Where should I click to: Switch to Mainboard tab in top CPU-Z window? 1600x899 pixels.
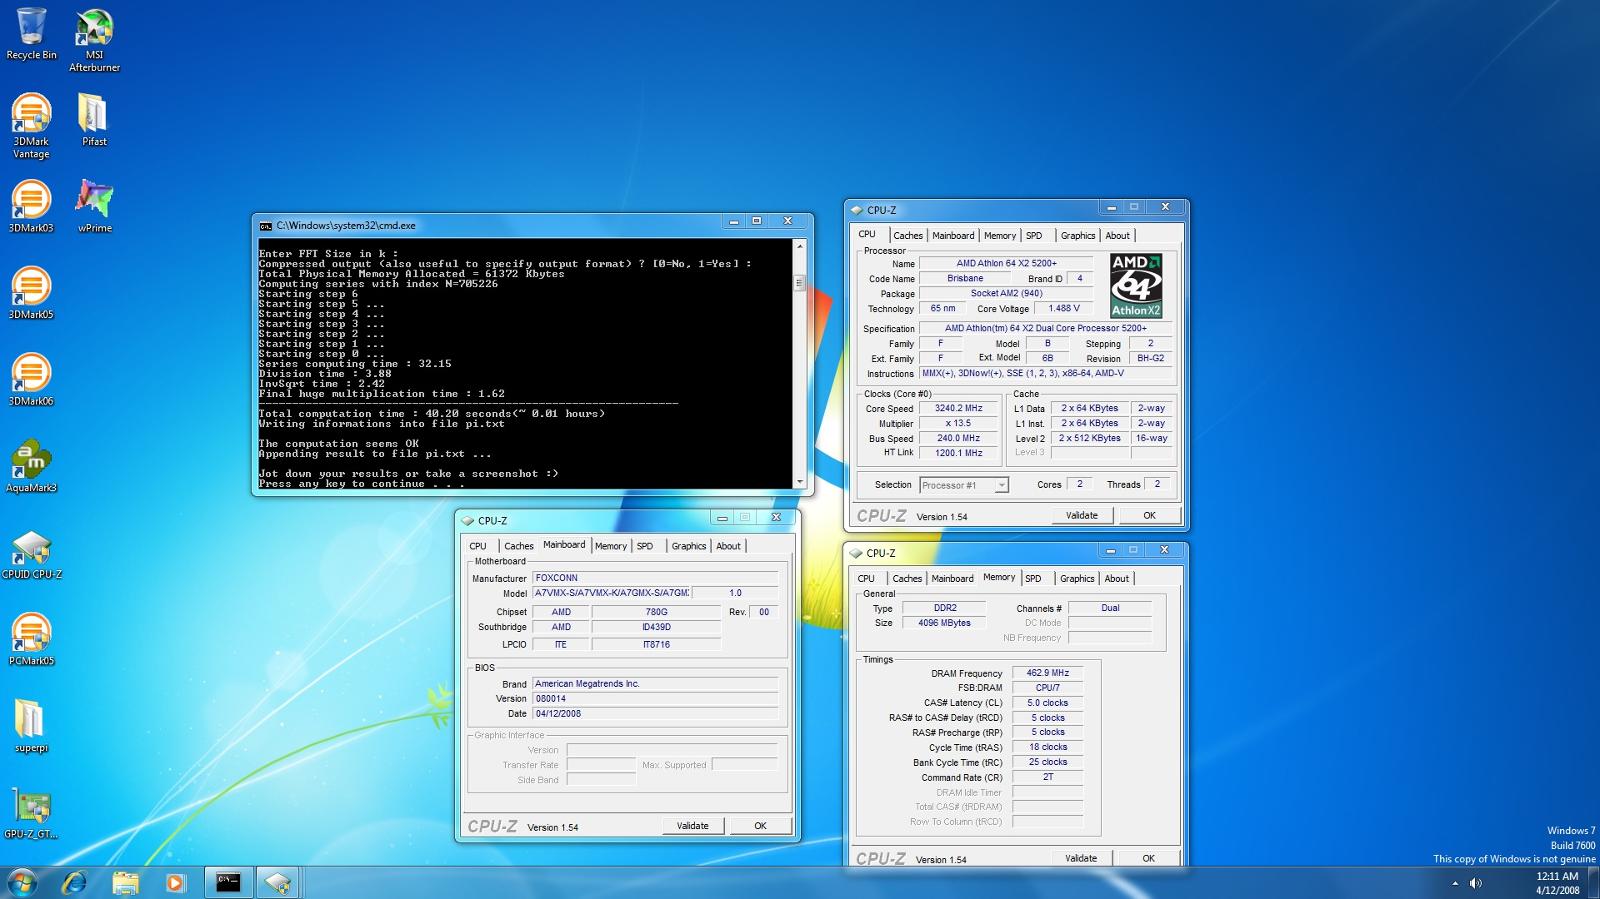click(953, 236)
